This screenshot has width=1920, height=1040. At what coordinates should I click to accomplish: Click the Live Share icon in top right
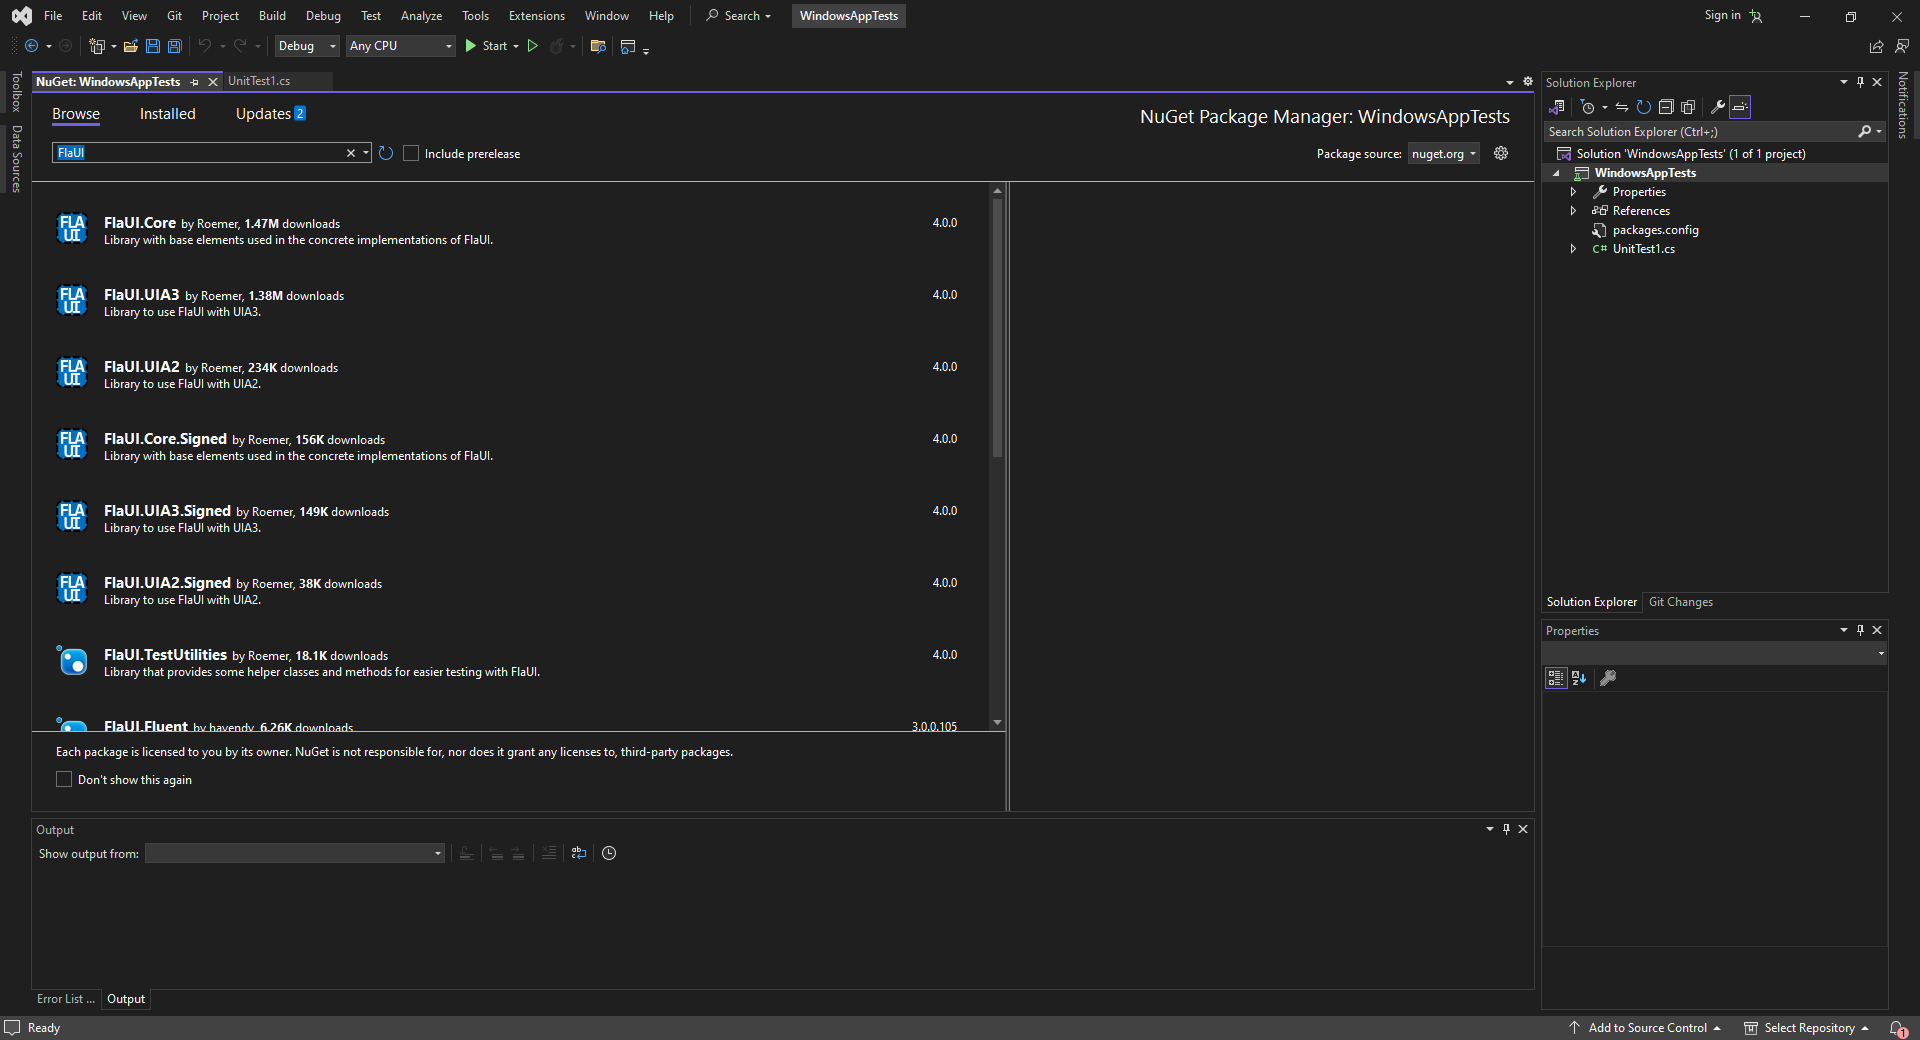[1876, 46]
